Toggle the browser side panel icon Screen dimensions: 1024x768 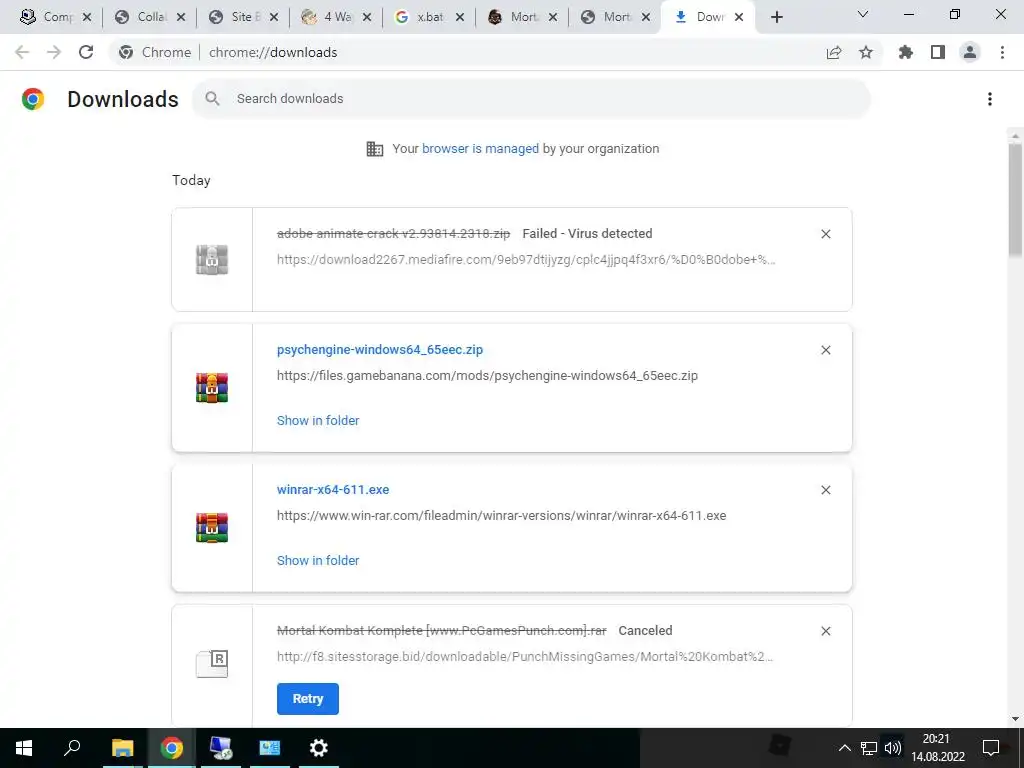(x=938, y=52)
